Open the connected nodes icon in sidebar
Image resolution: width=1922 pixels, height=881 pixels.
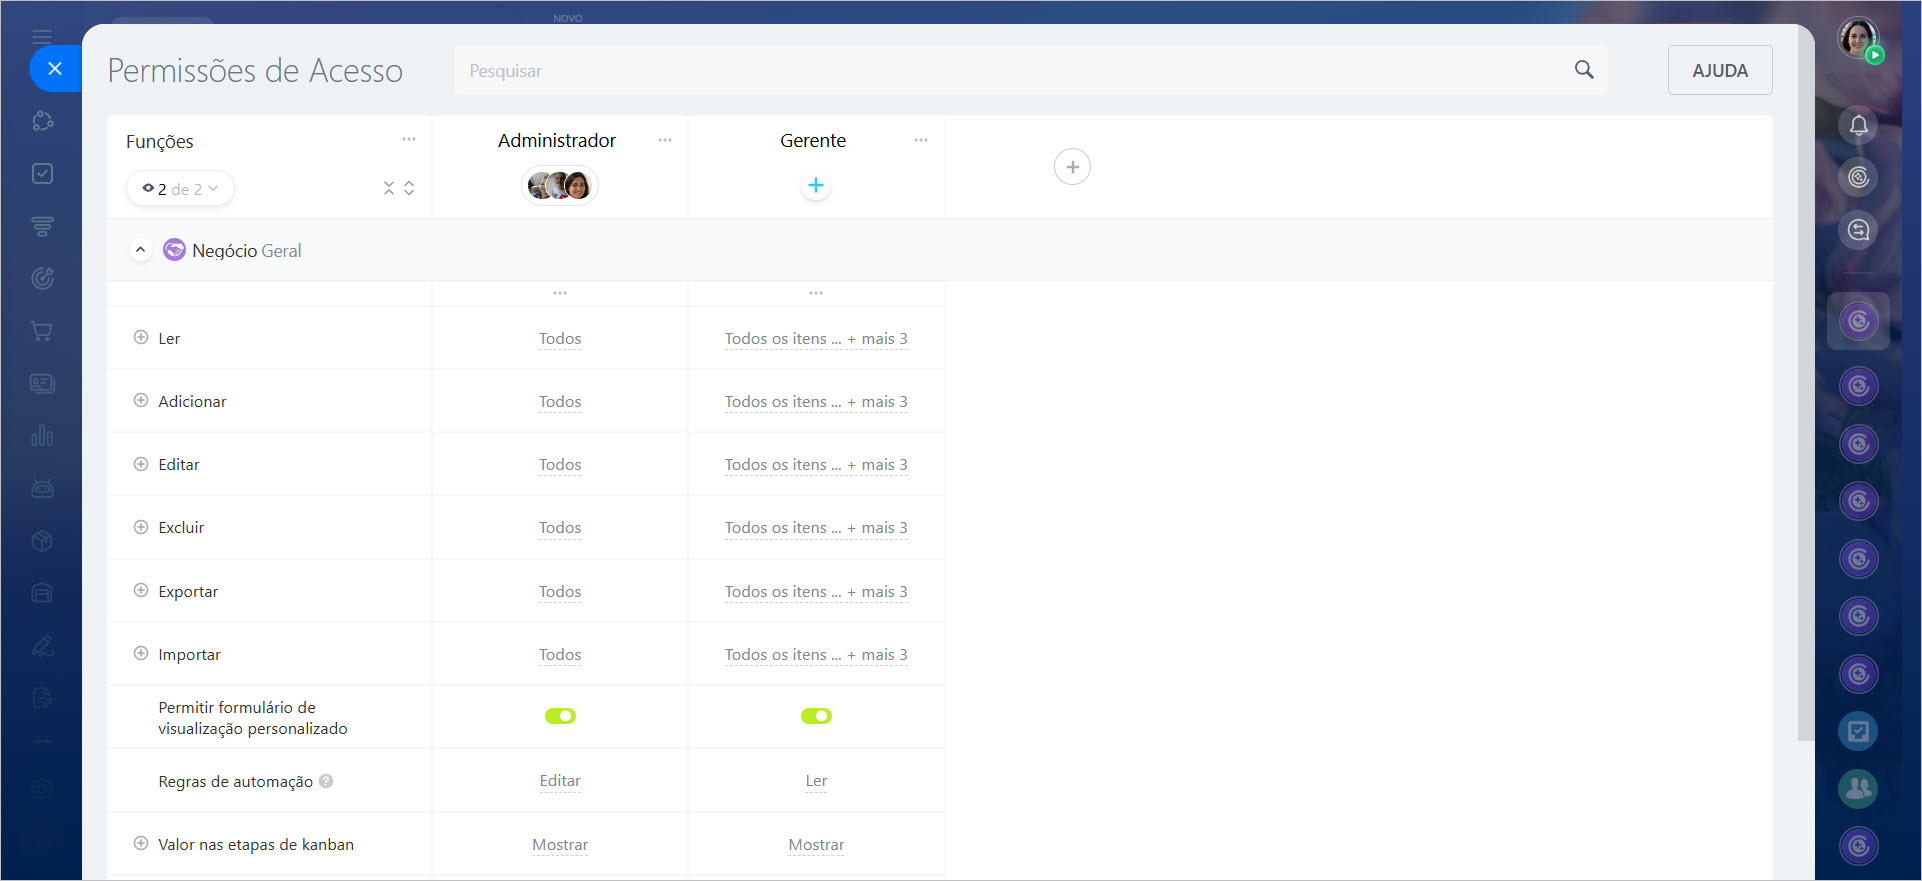(42, 121)
